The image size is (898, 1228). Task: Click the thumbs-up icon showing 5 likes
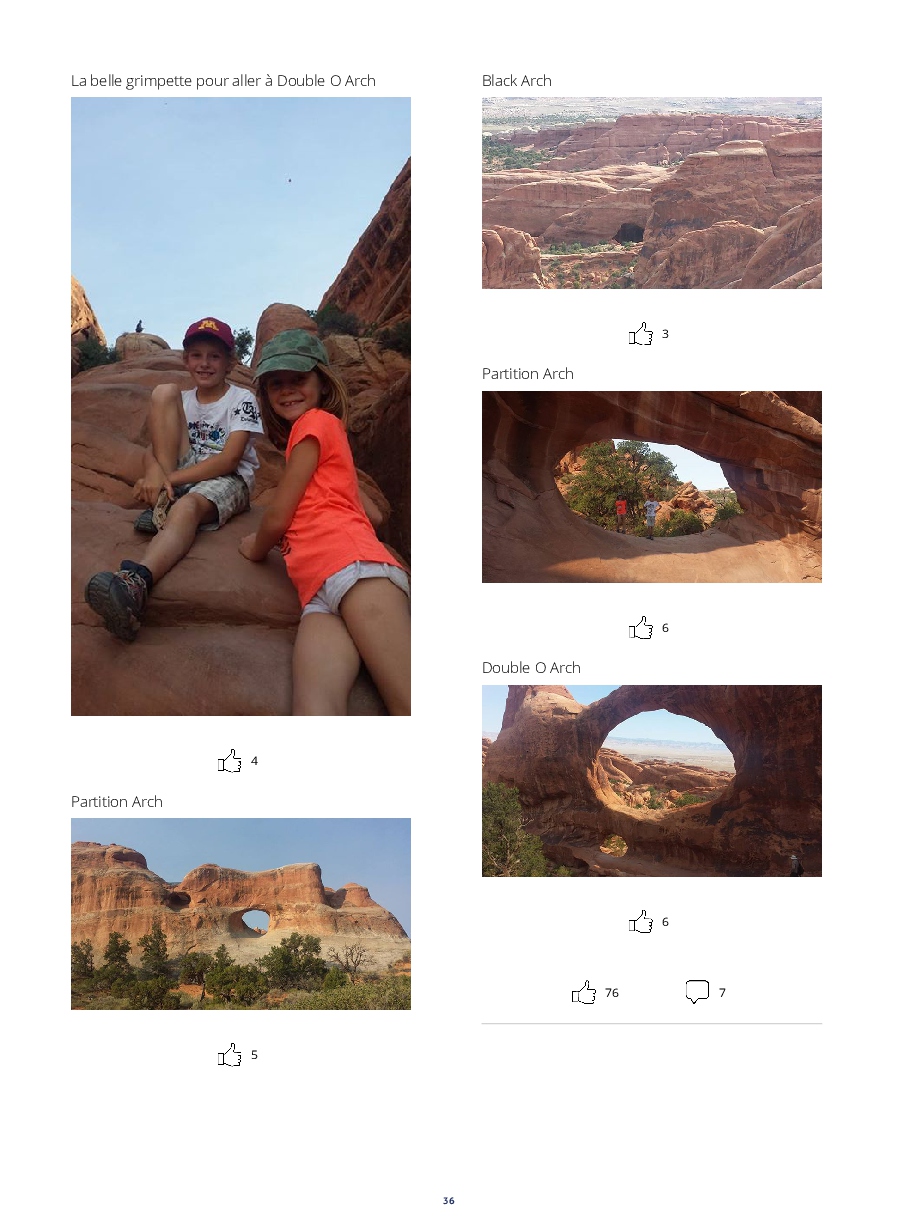click(230, 1055)
